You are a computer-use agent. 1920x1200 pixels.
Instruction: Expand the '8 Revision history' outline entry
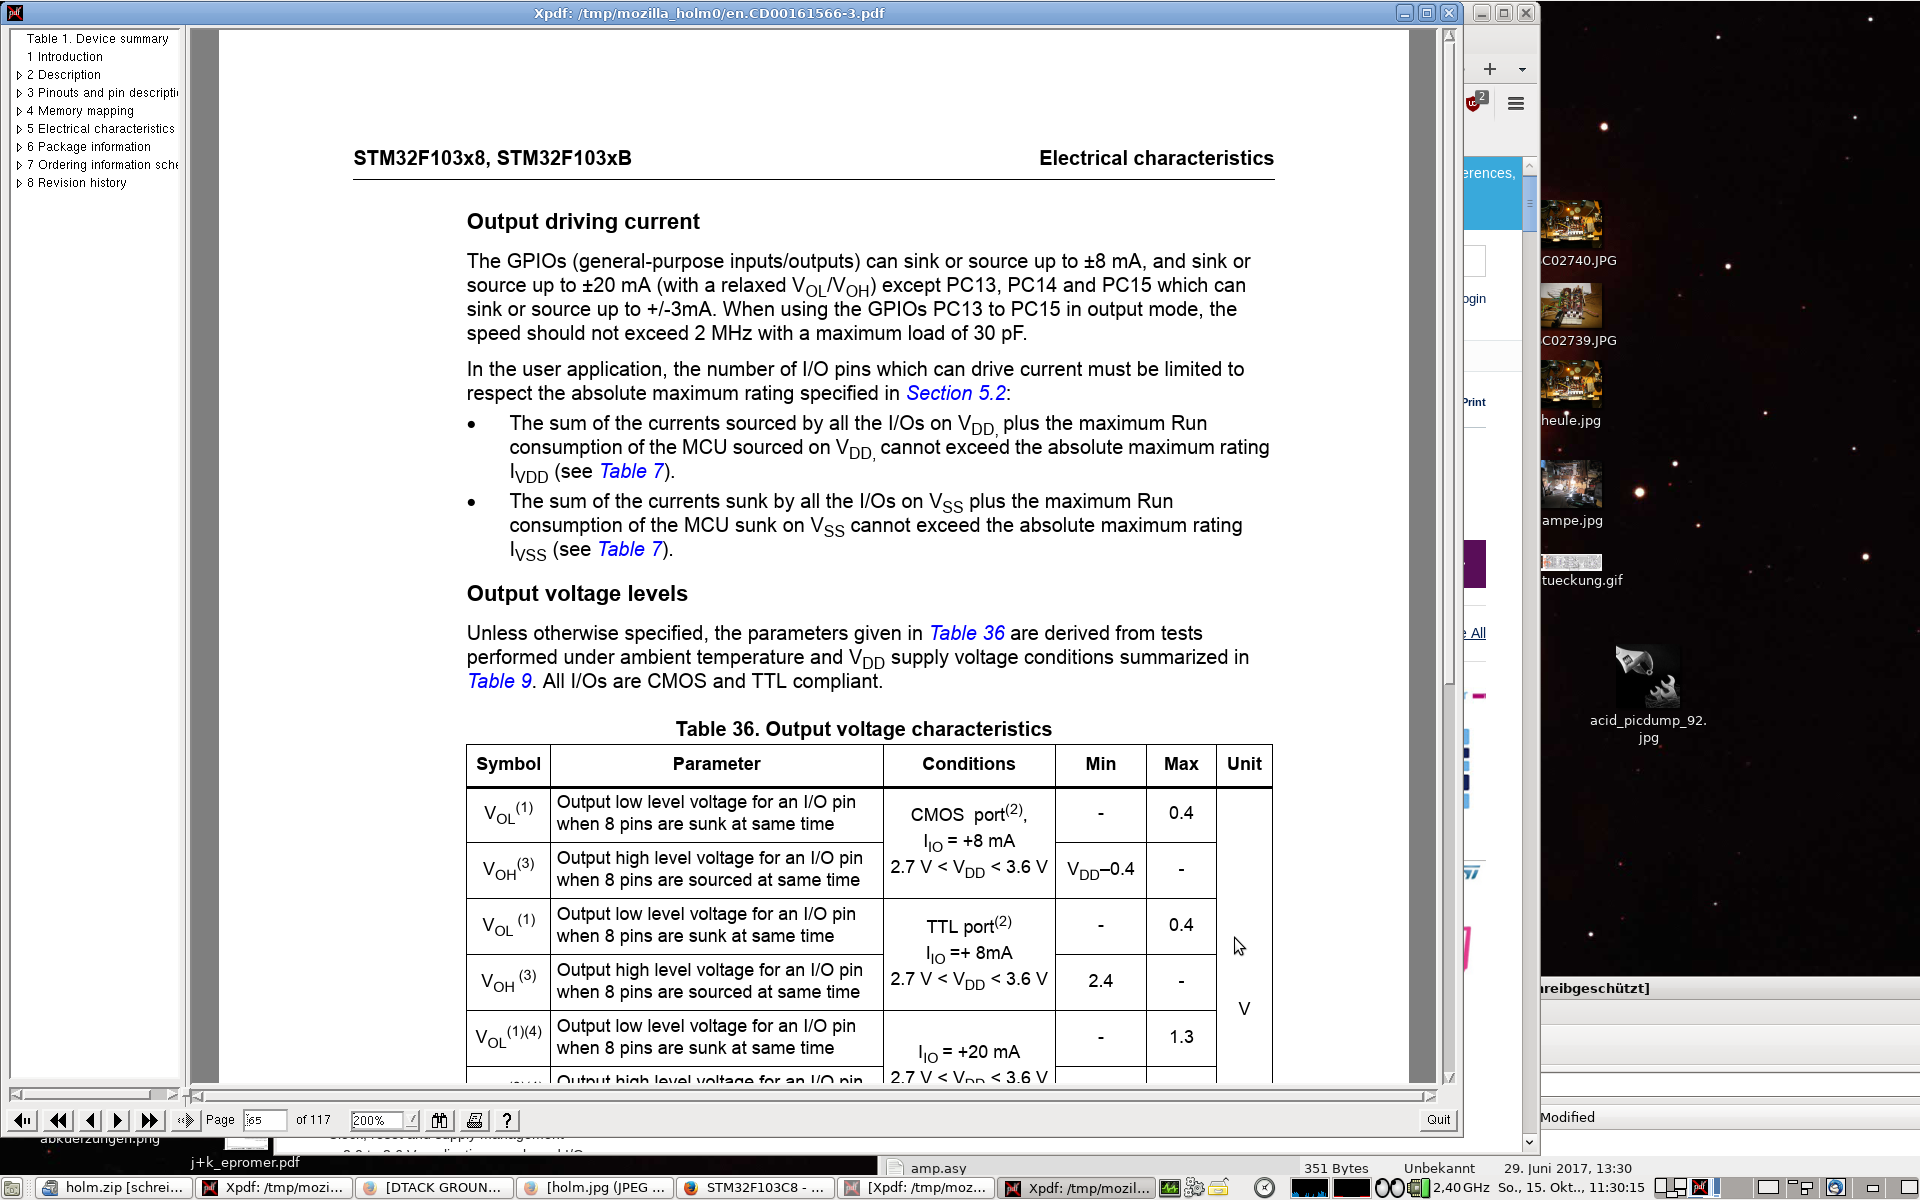pyautogui.click(x=19, y=183)
